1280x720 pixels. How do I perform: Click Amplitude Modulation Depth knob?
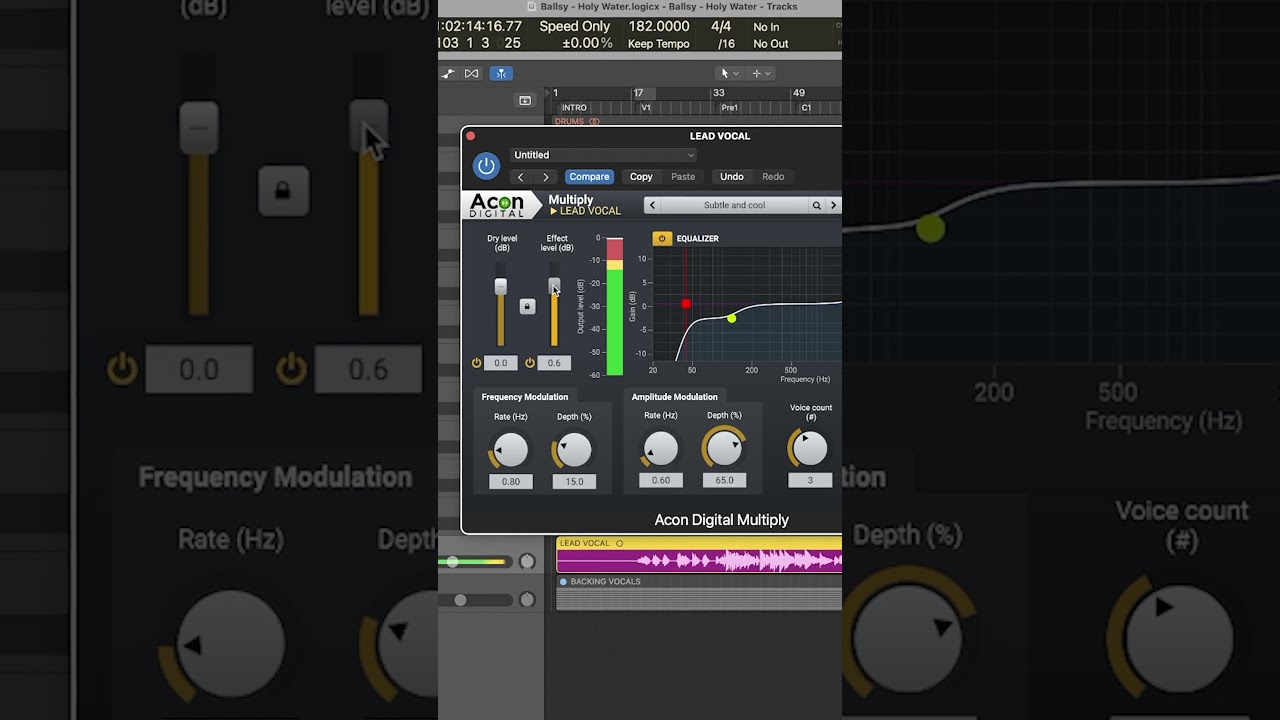click(x=724, y=449)
